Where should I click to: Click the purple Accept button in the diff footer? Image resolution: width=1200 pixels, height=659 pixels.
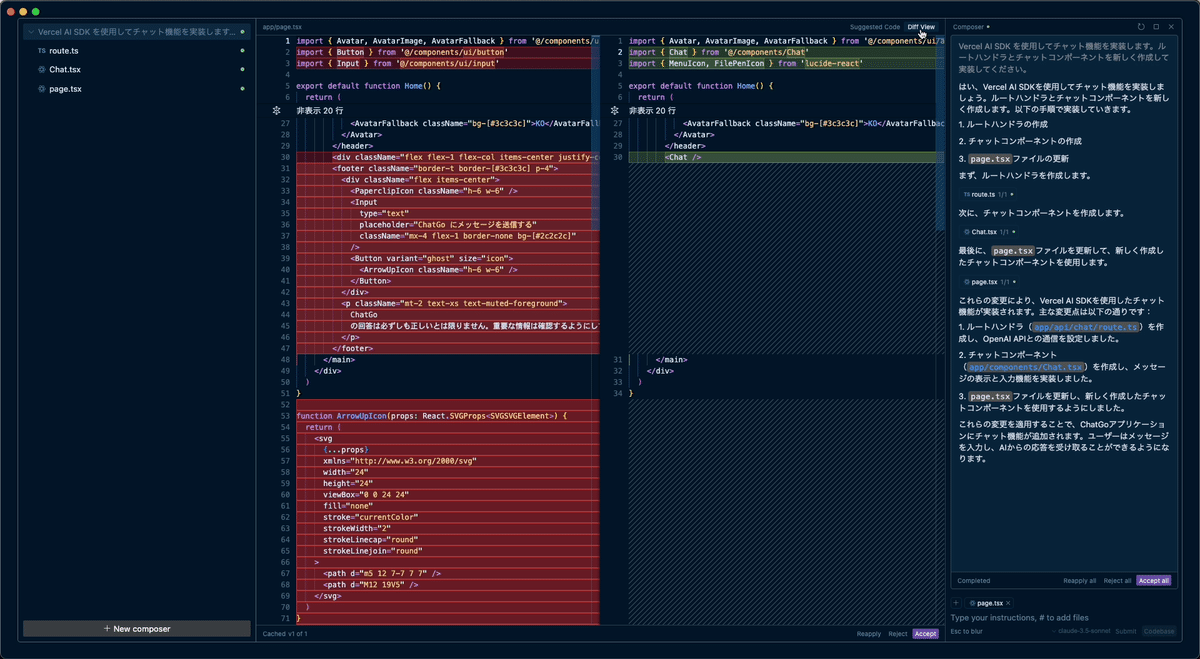tap(925, 634)
